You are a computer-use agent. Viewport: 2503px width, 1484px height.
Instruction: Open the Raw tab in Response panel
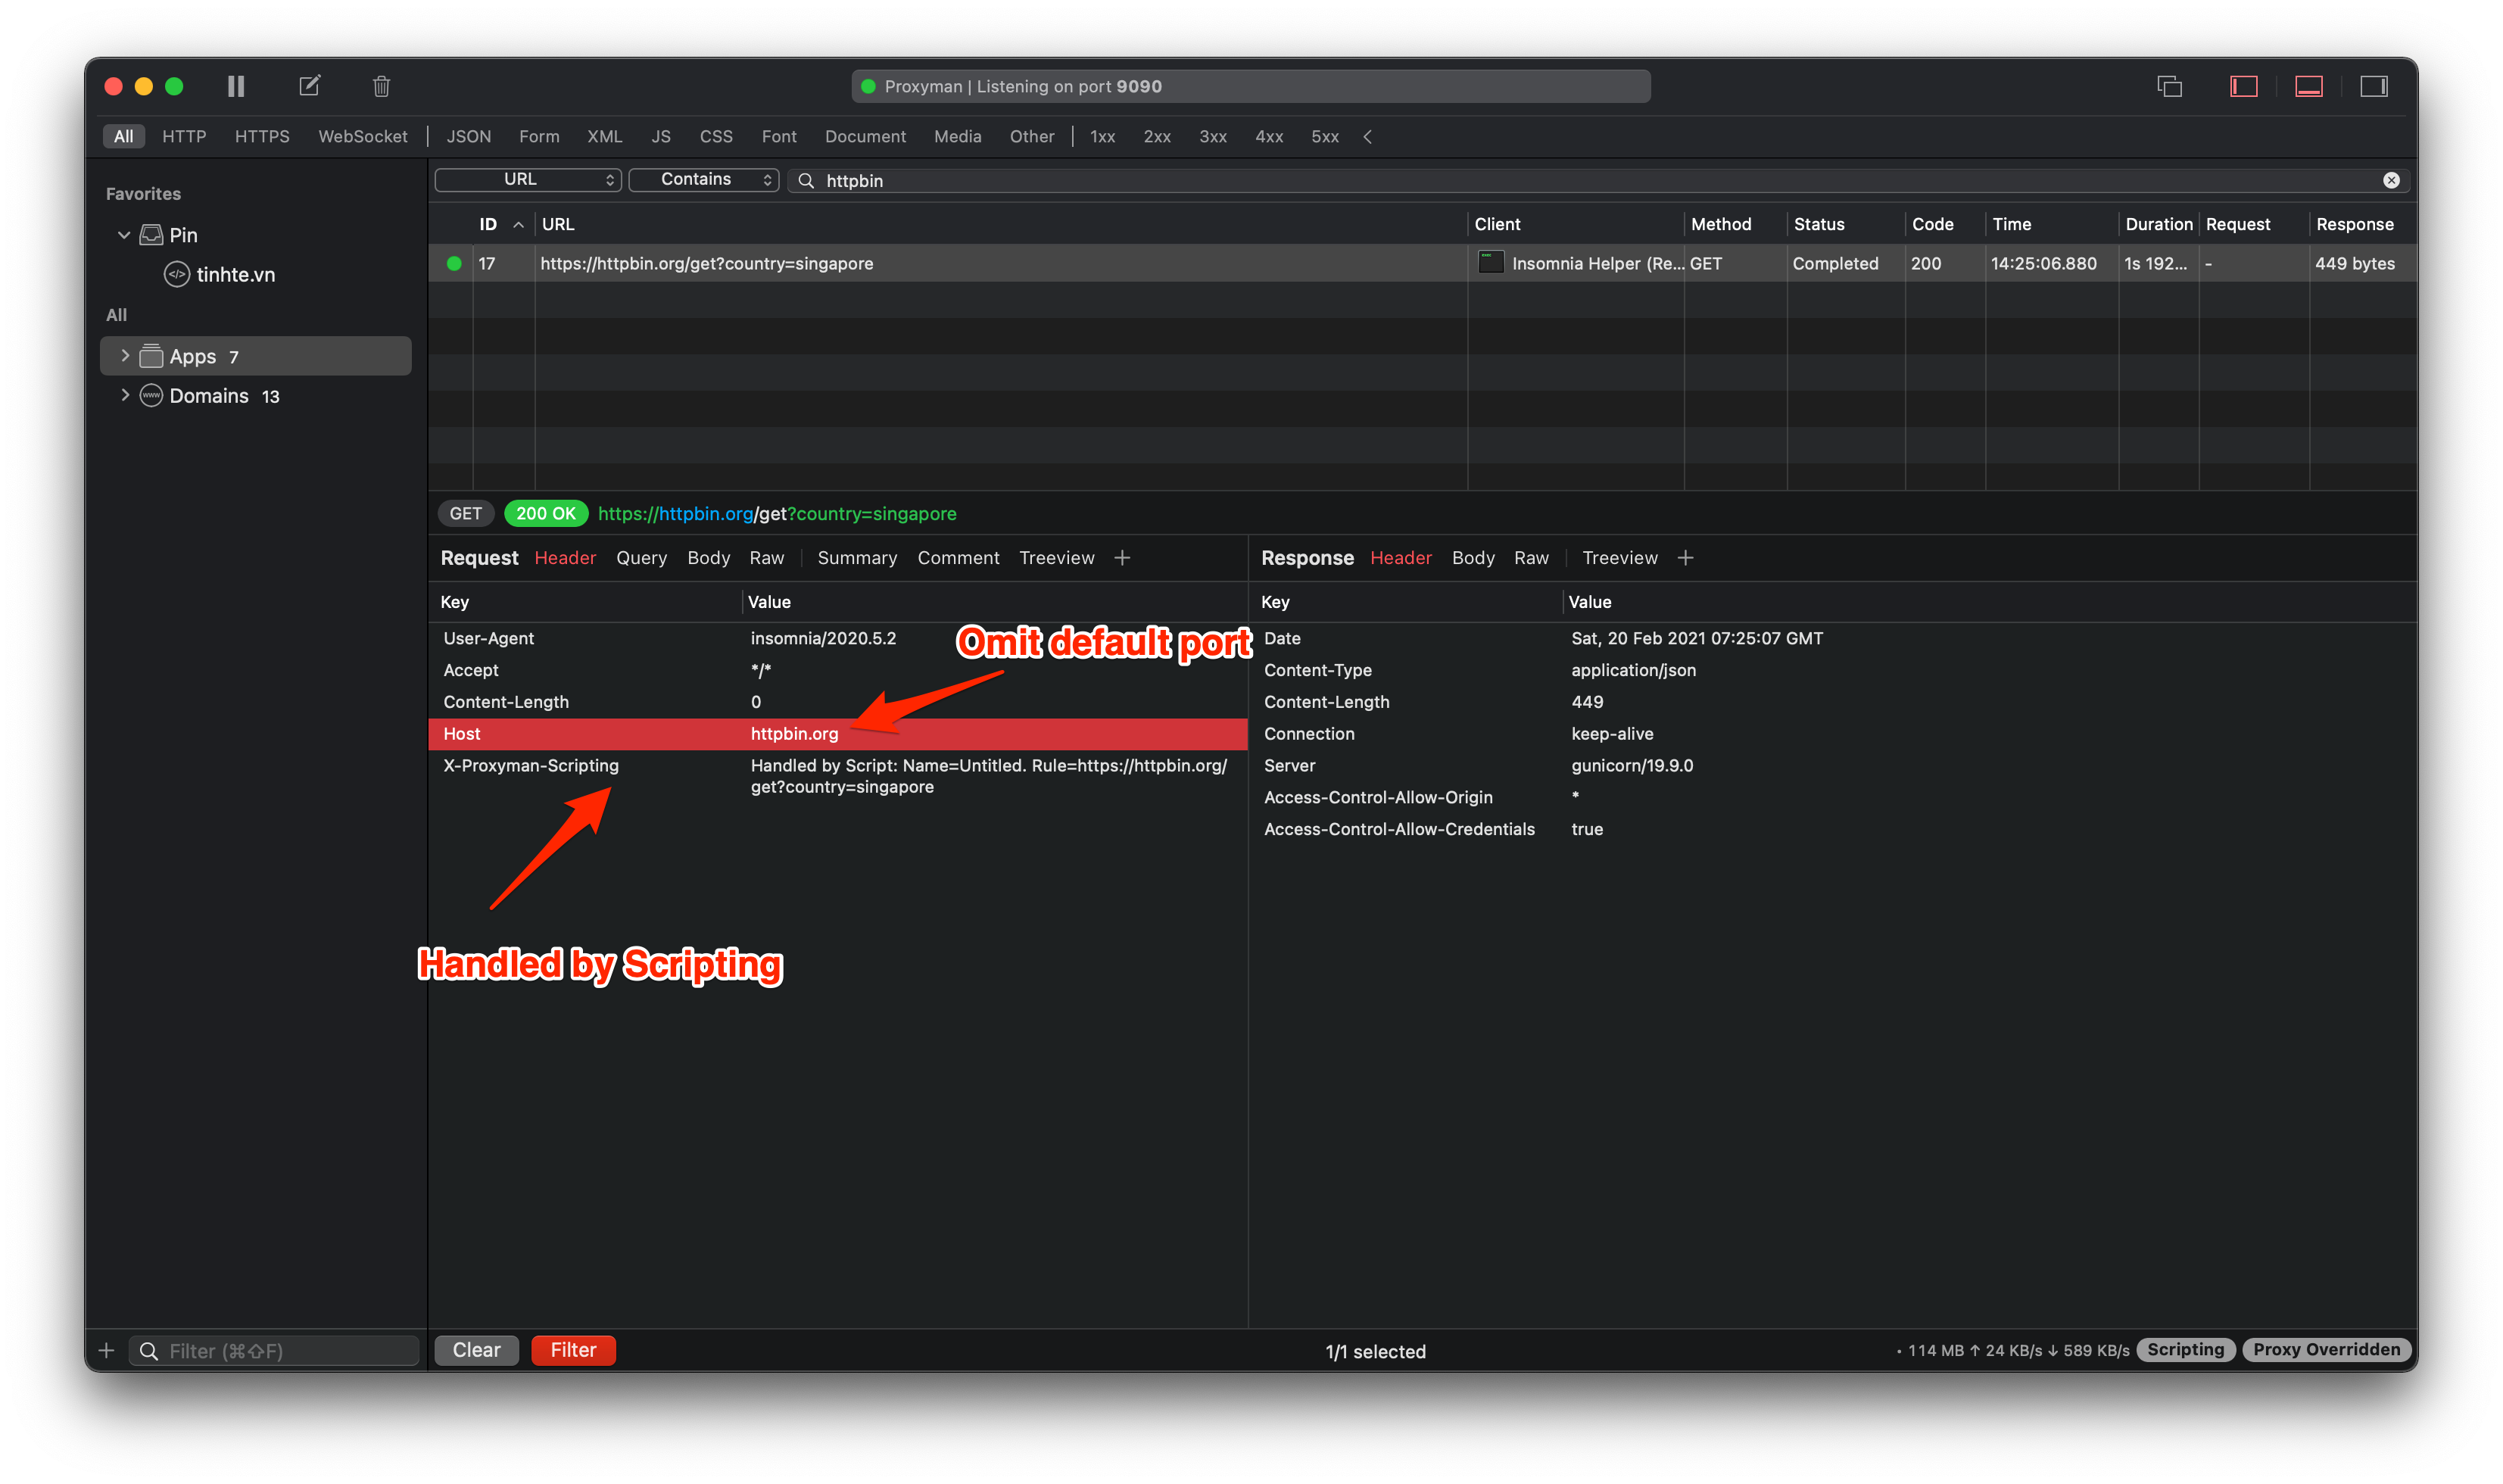coord(1532,558)
